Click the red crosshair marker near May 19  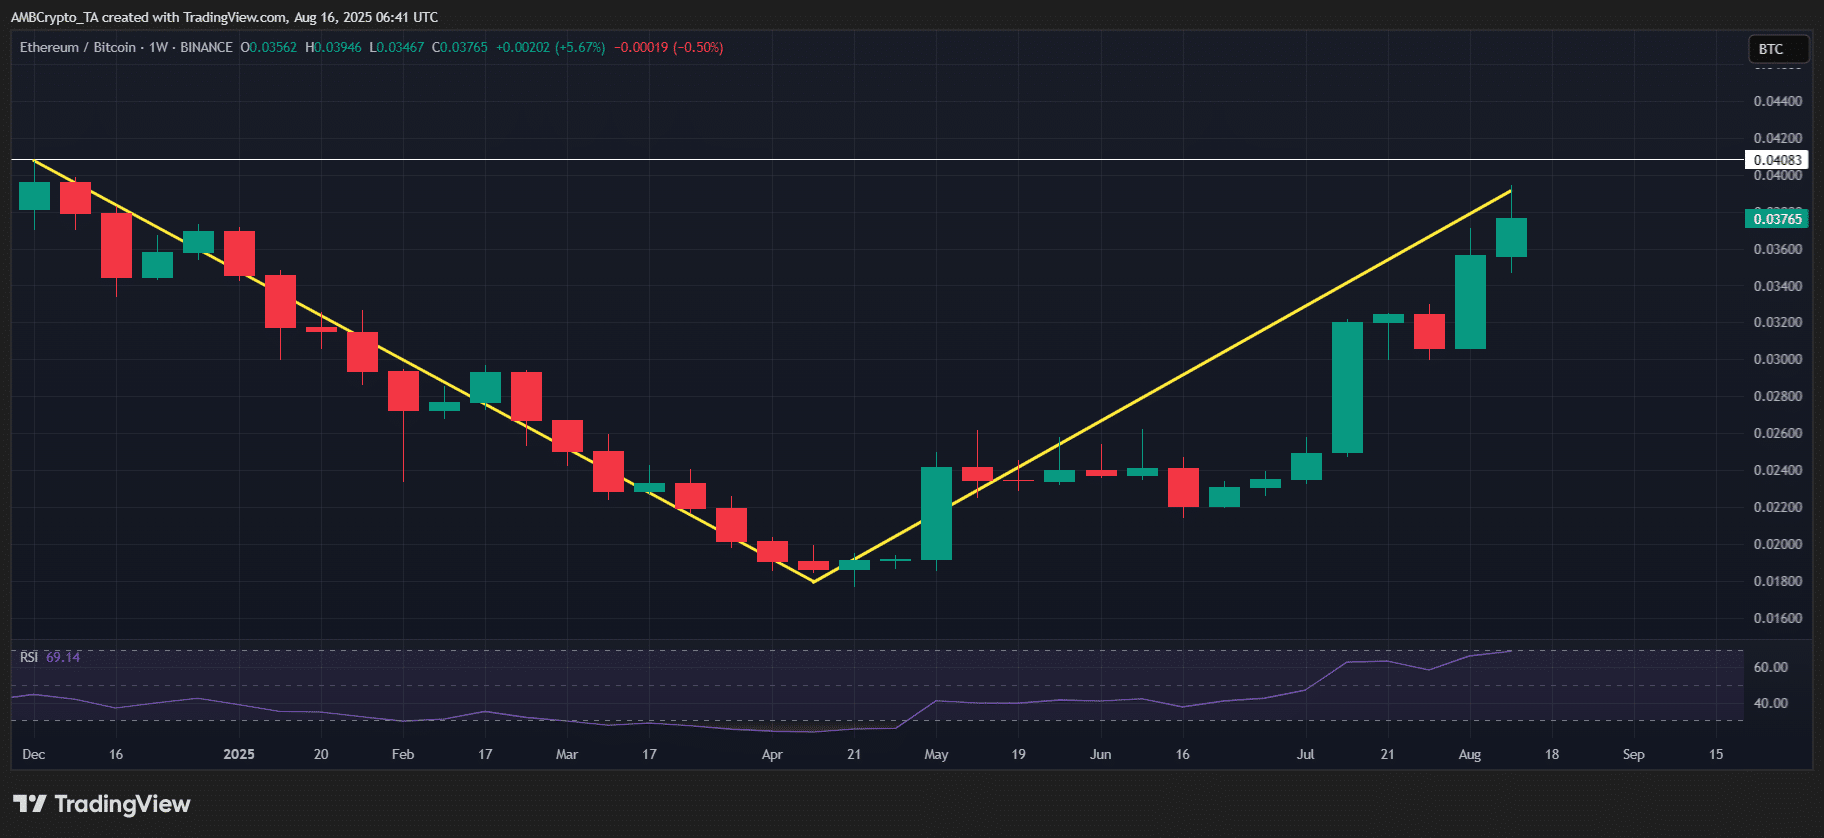tap(1018, 480)
